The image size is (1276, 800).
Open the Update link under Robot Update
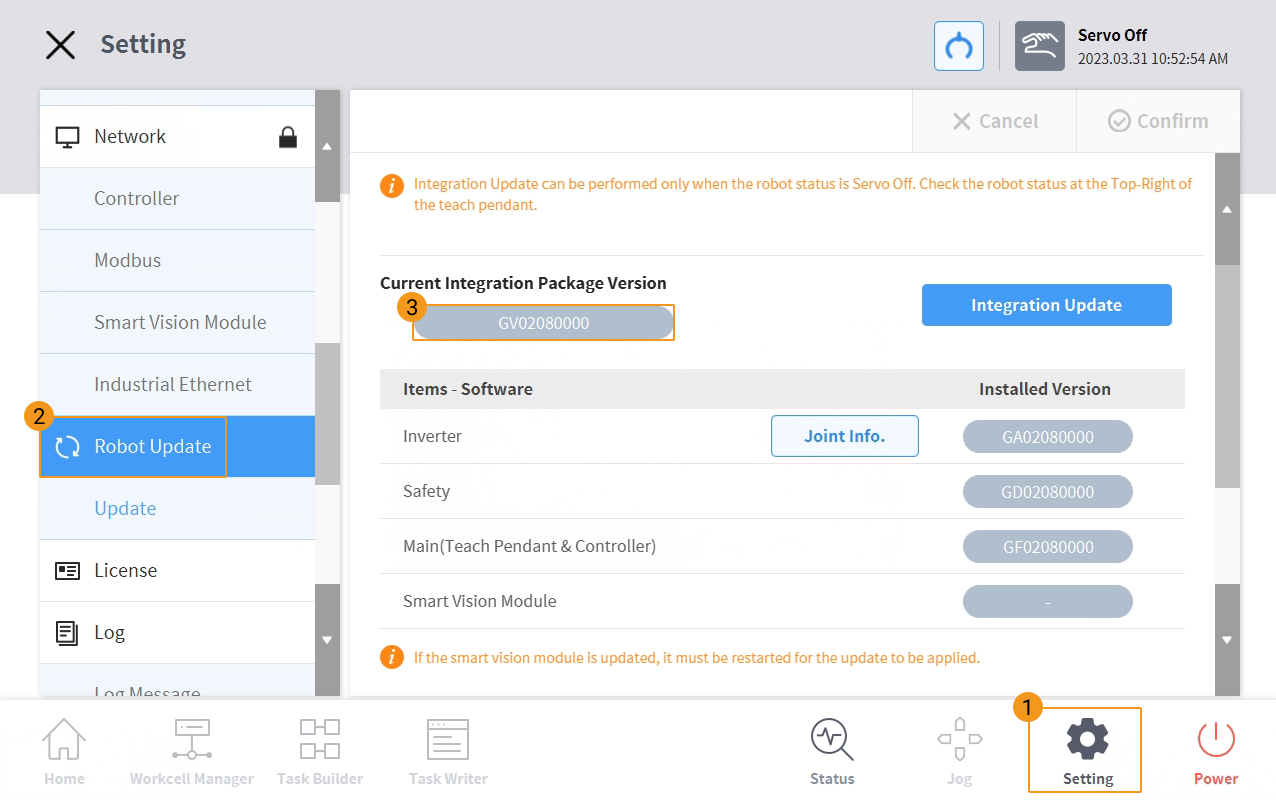pyautogui.click(x=125, y=509)
